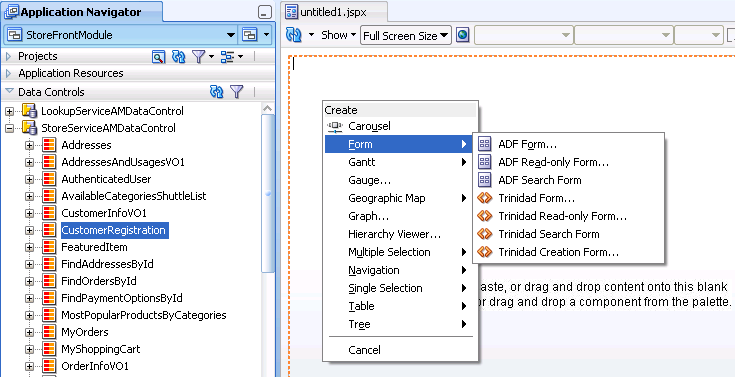Click the filter icon in Data Controls header
The width and height of the screenshot is (735, 377).
pyautogui.click(x=237, y=92)
